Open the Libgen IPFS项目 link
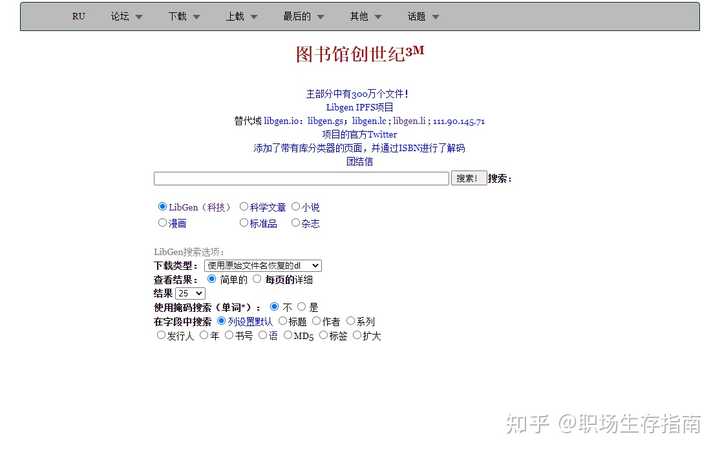Screen dimensions: 720x454 (x=360, y=107)
